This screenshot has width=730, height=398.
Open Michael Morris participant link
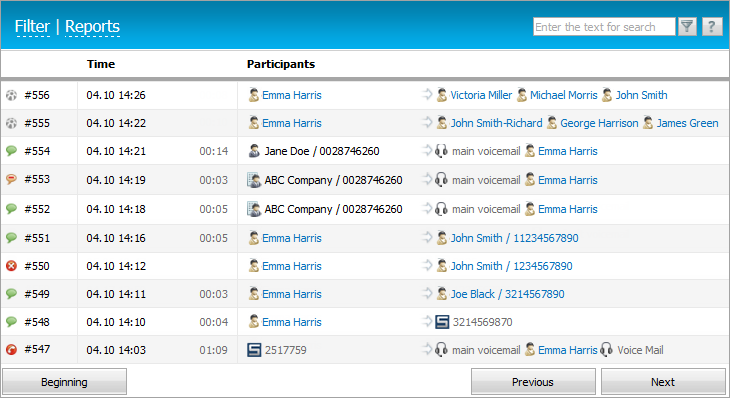(563, 95)
